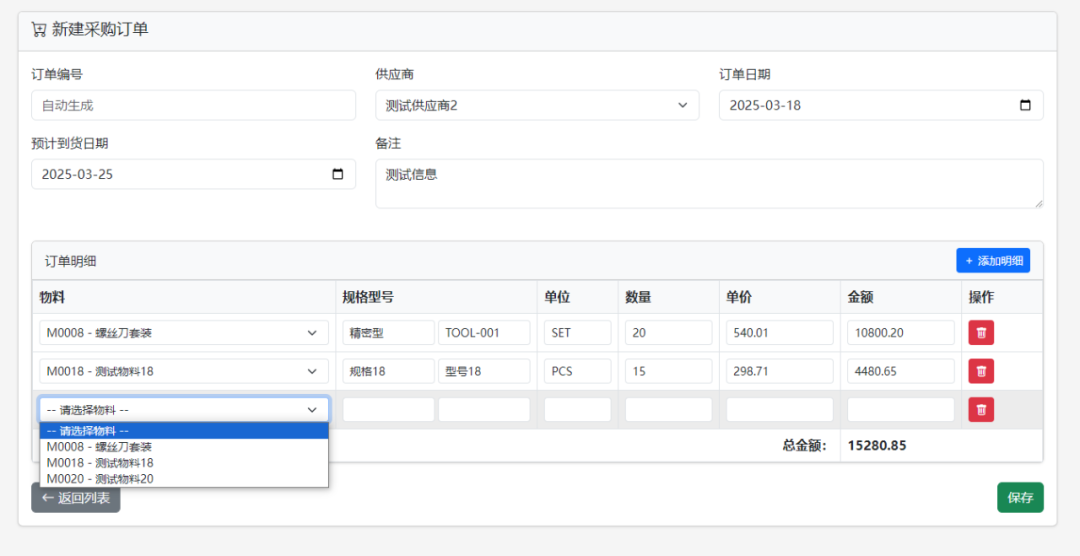Click the 新建采购订单 page title
This screenshot has width=1080, height=556.
(100, 30)
